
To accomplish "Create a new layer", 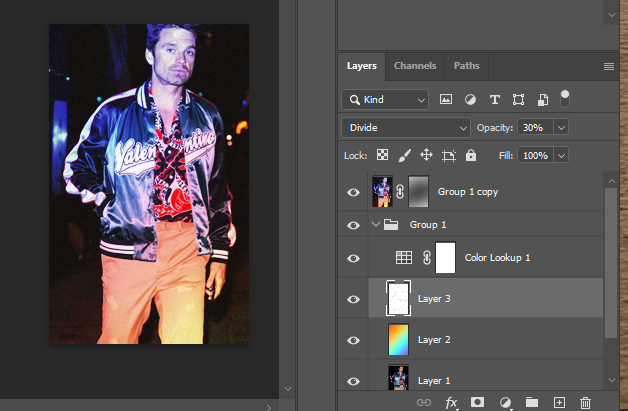I will point(559,402).
